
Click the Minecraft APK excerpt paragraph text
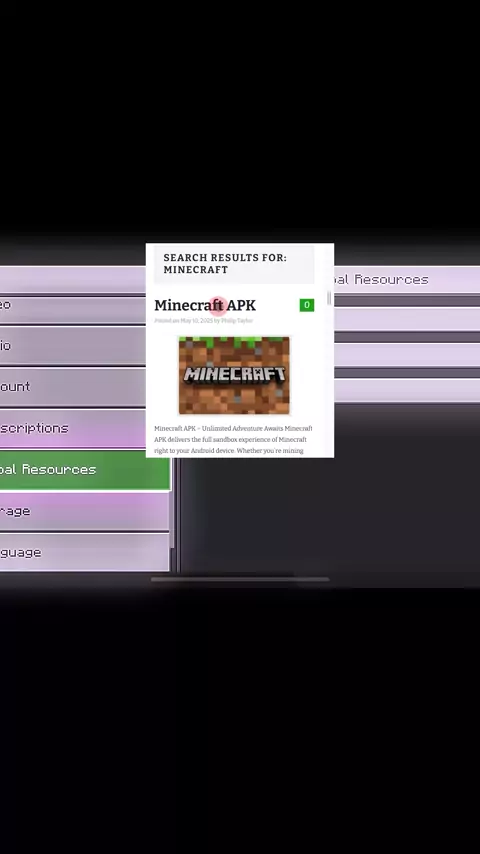(234, 440)
